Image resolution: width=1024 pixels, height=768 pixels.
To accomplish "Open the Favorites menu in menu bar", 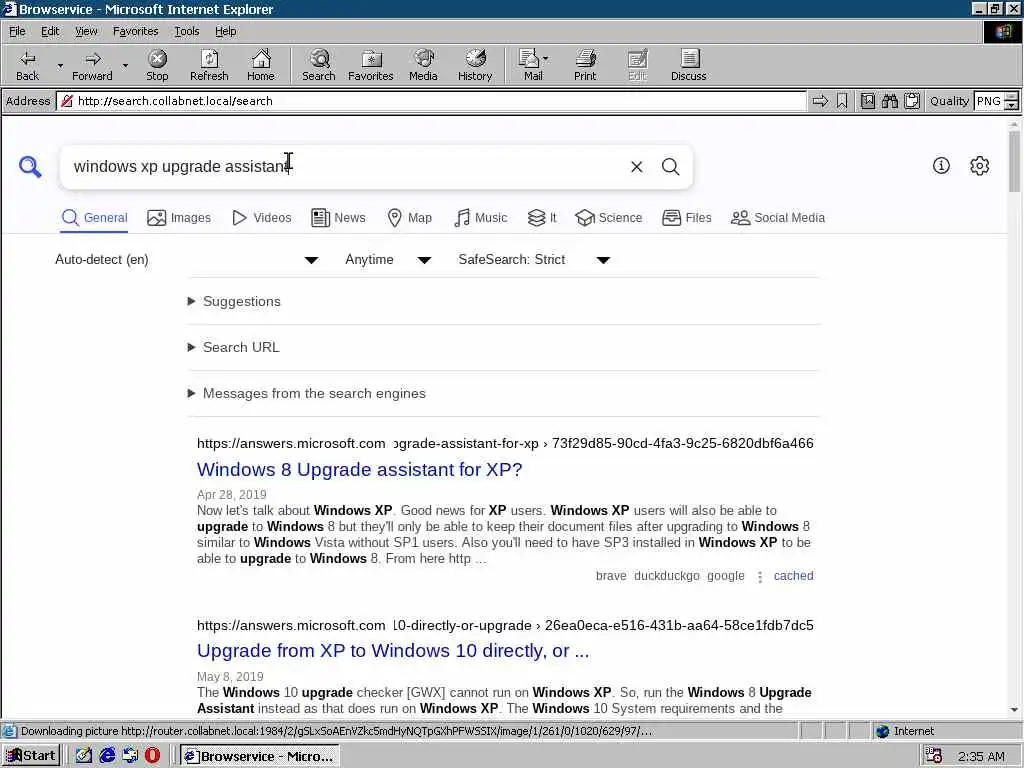I will [135, 31].
